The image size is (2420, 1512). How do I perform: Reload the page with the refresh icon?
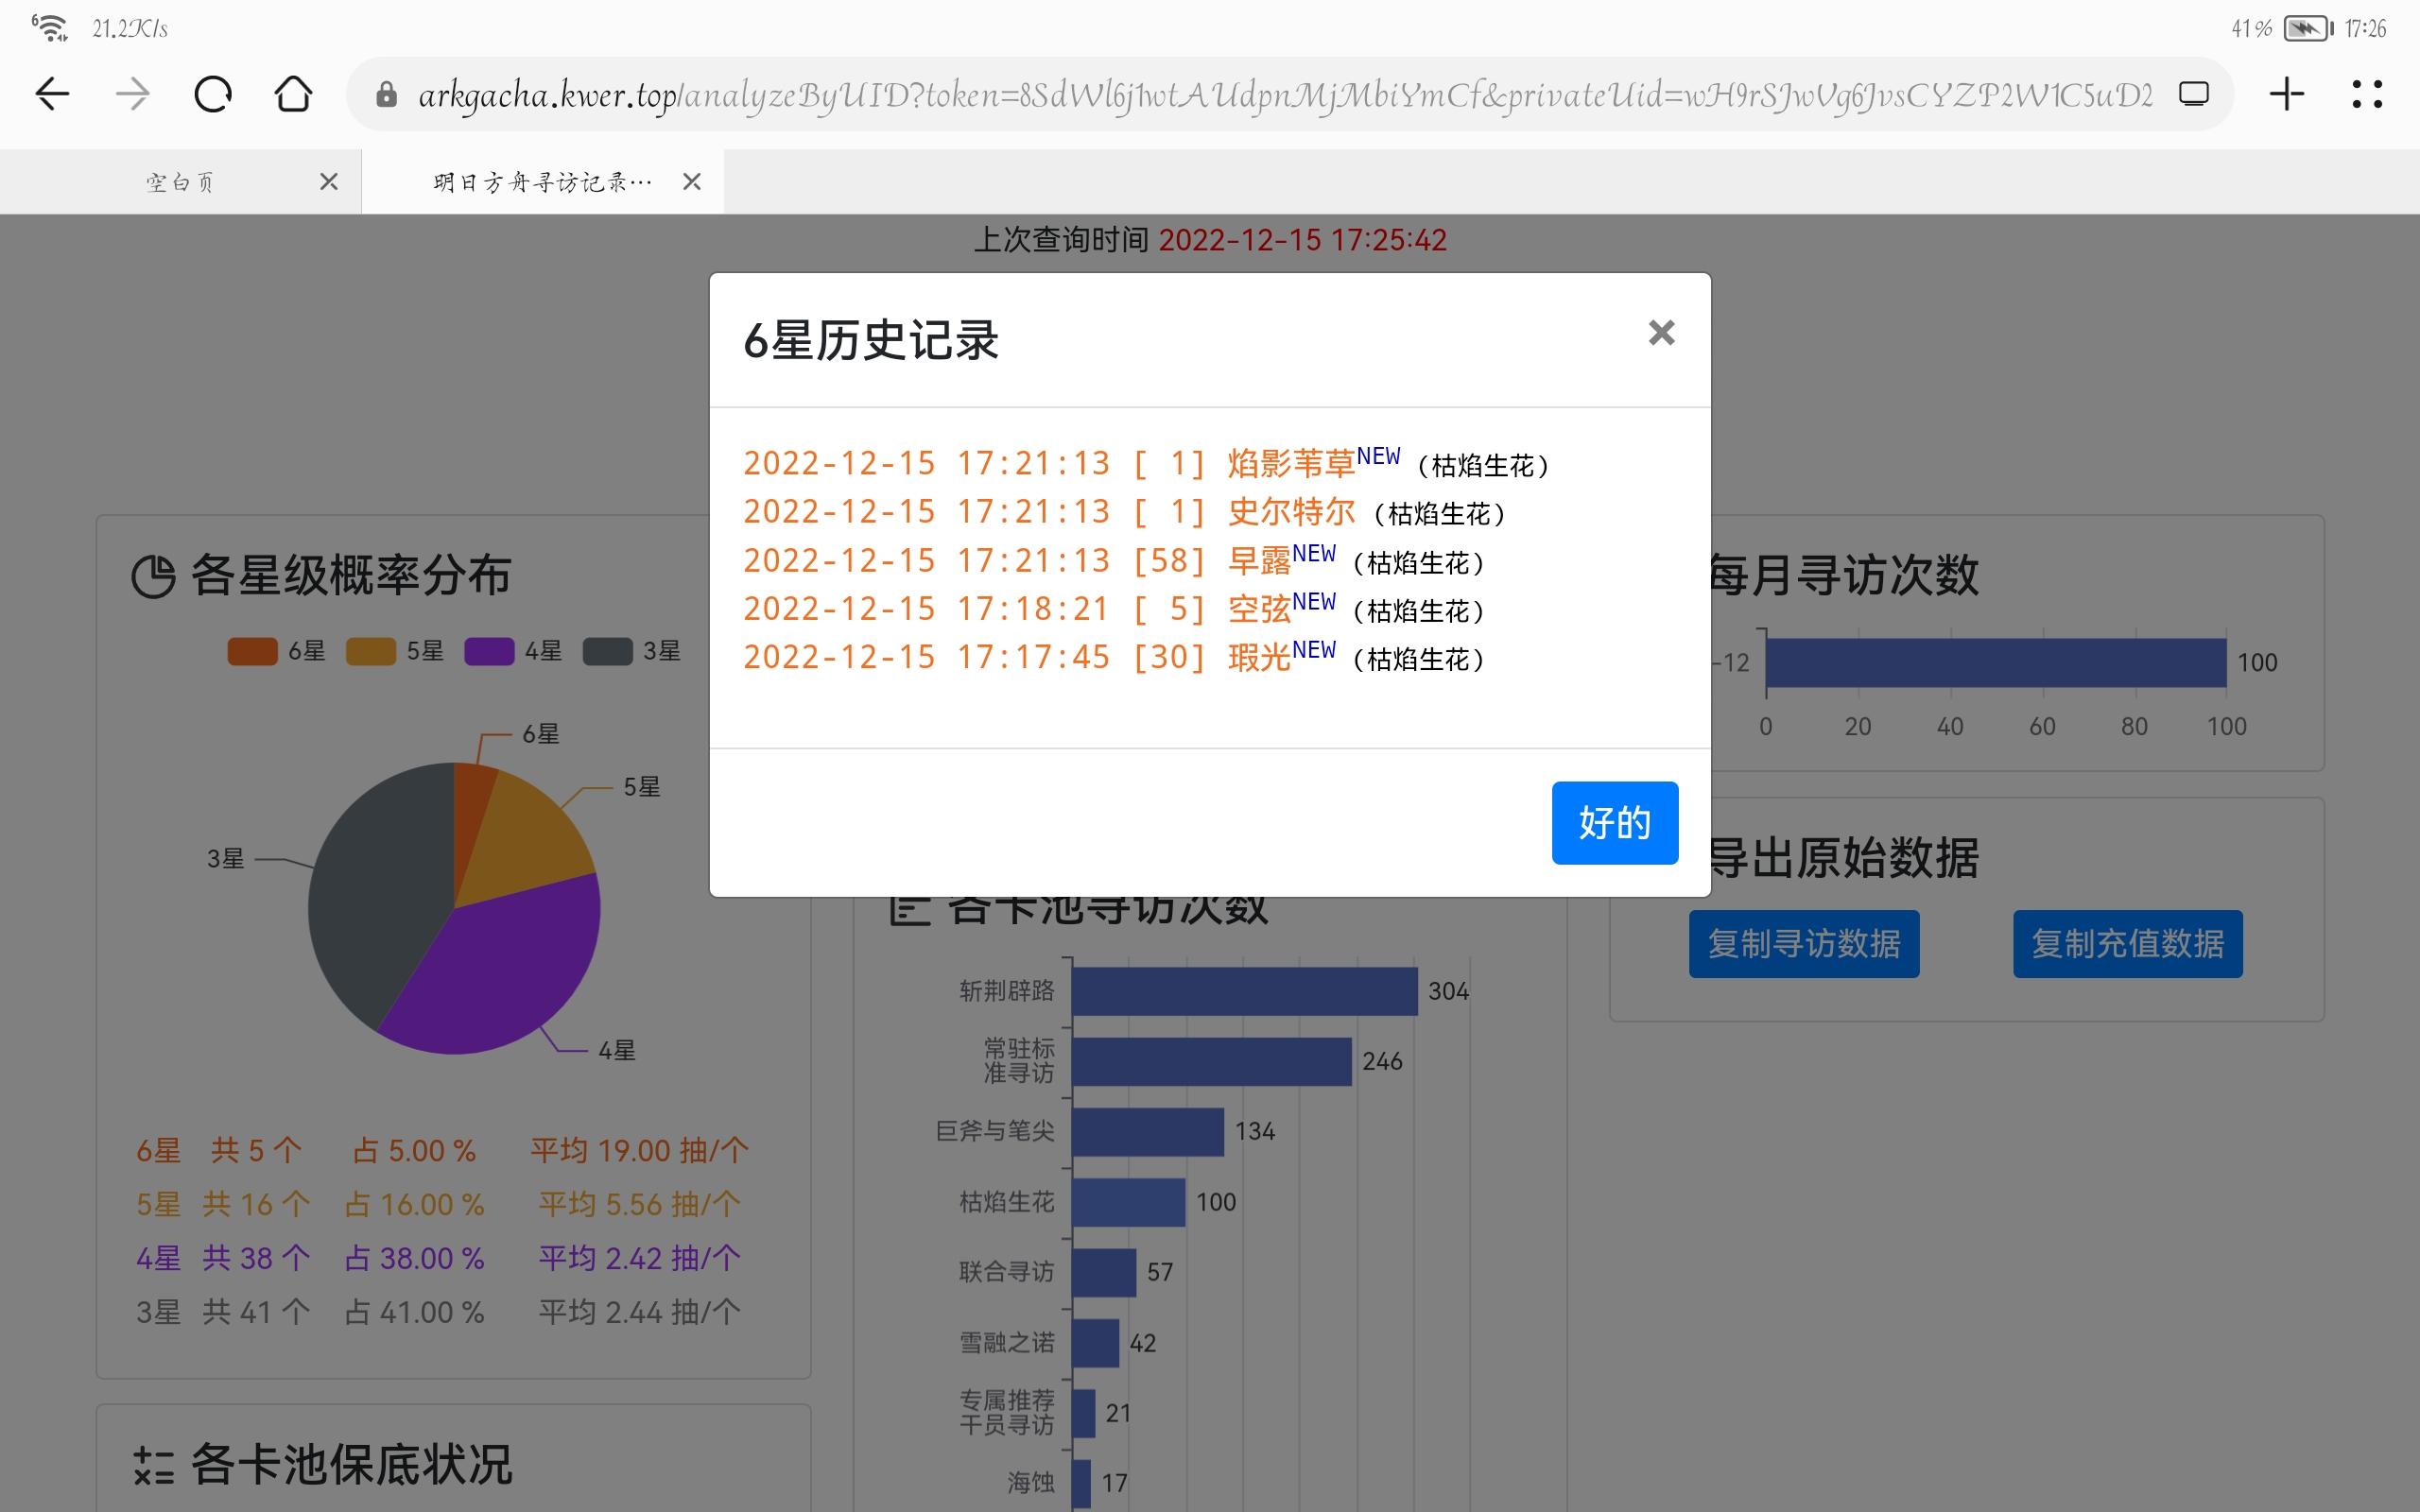(212, 94)
